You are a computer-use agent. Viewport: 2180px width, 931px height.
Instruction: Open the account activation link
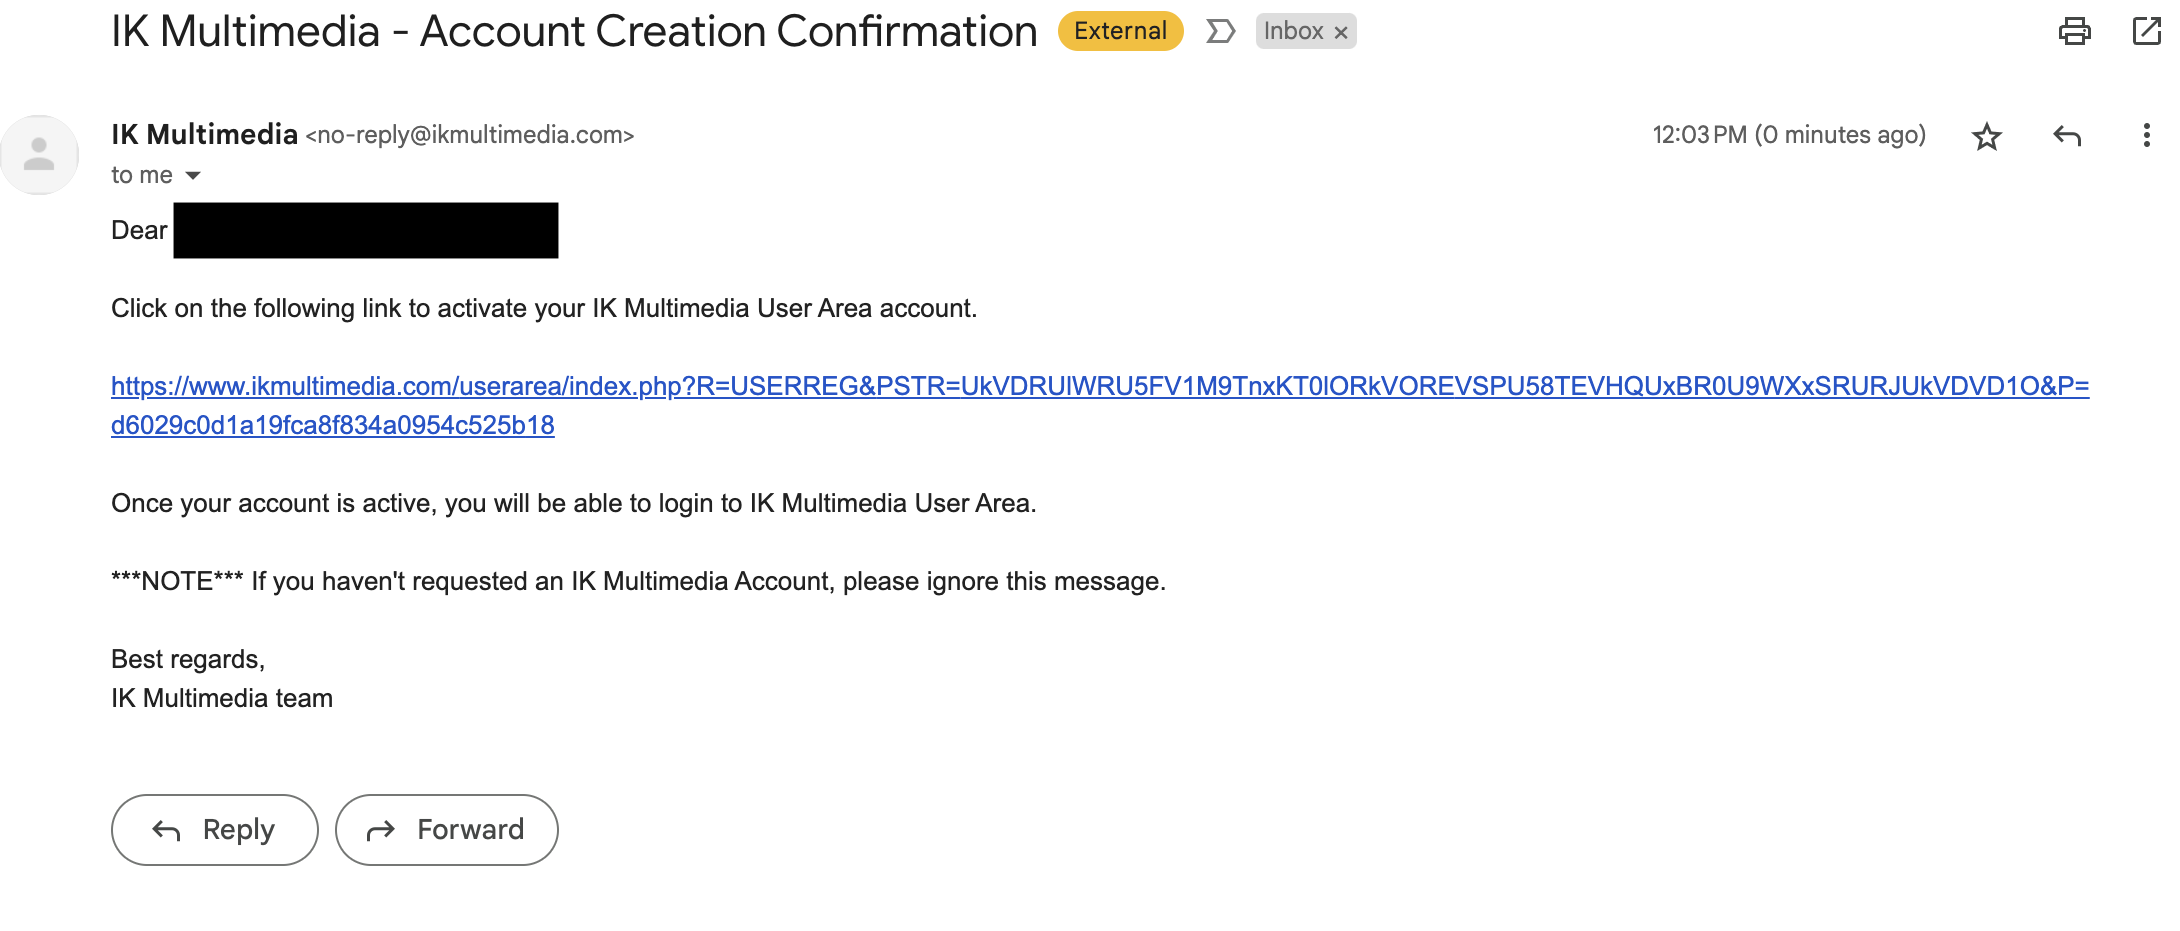tap(1099, 386)
